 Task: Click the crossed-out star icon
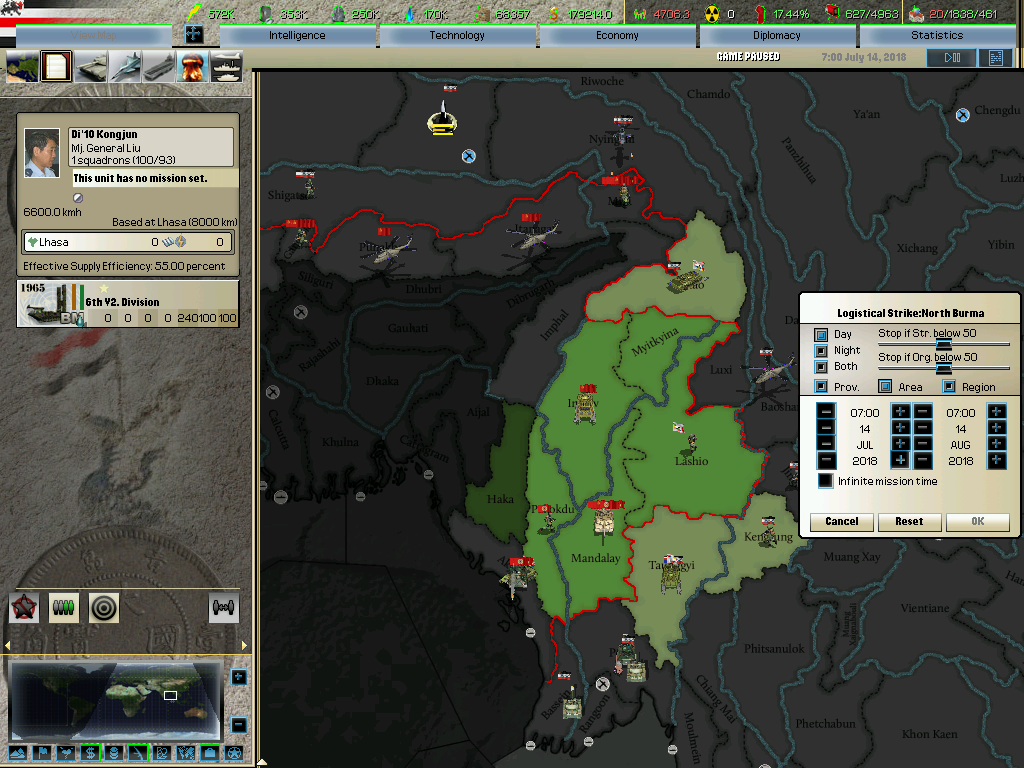pyautogui.click(x=24, y=607)
